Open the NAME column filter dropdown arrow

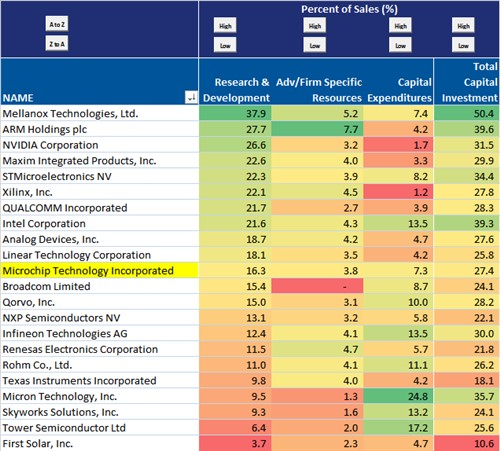coord(191,97)
